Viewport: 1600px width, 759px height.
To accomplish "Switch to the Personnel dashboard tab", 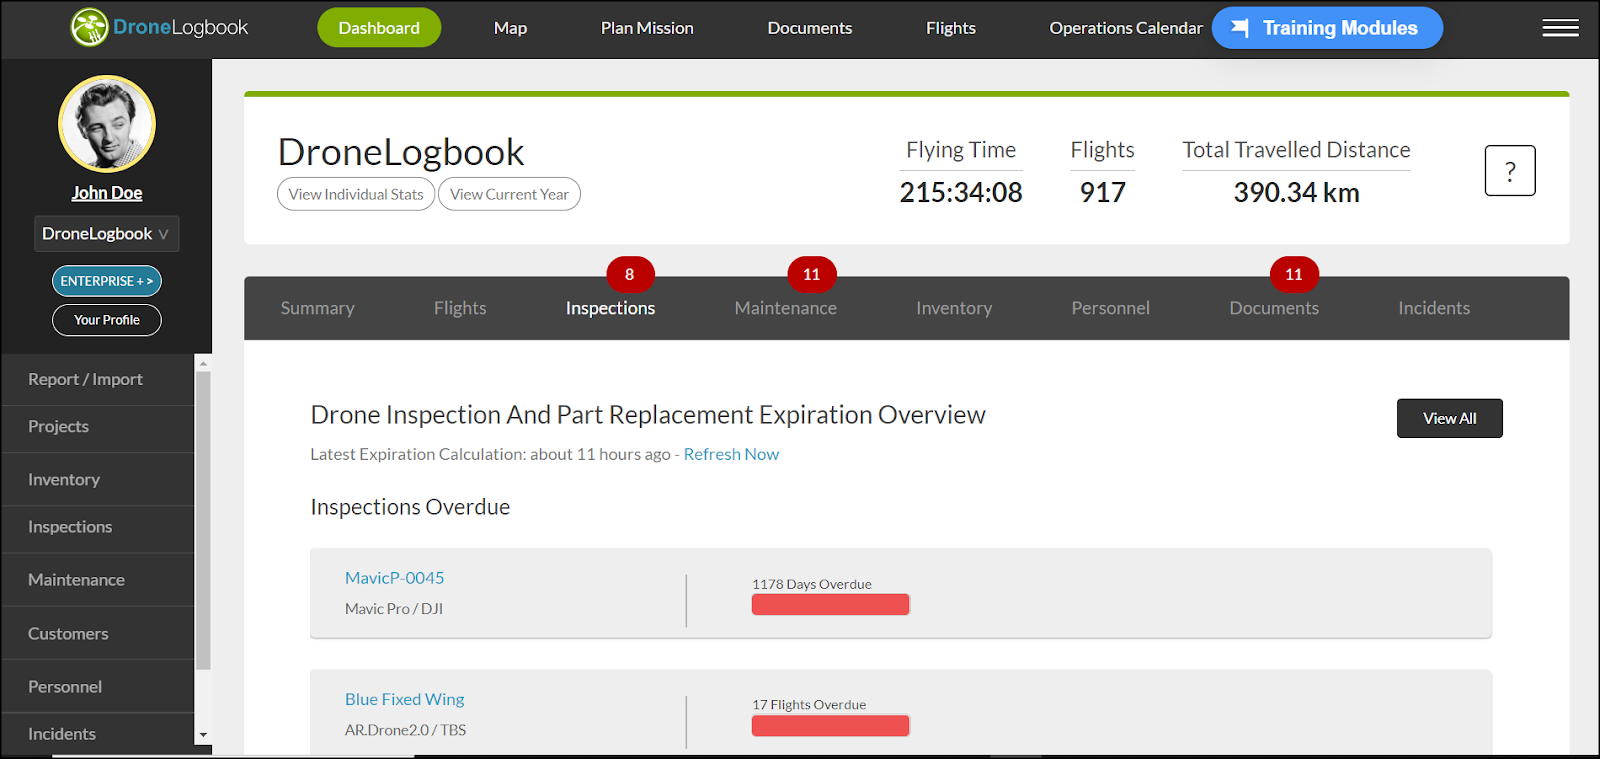I will 1111,308.
